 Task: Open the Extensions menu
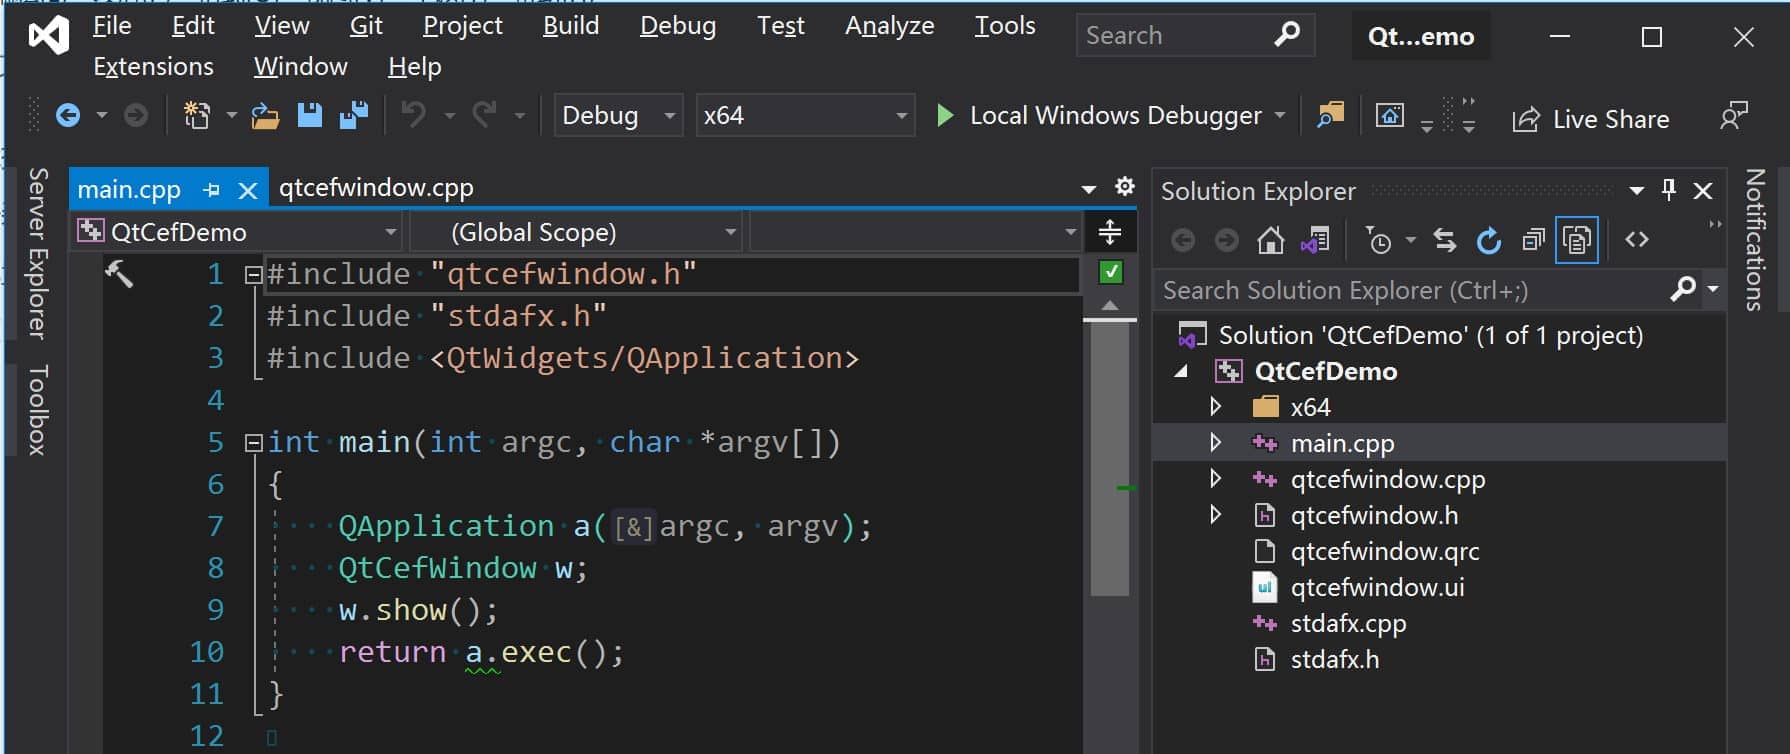(153, 67)
